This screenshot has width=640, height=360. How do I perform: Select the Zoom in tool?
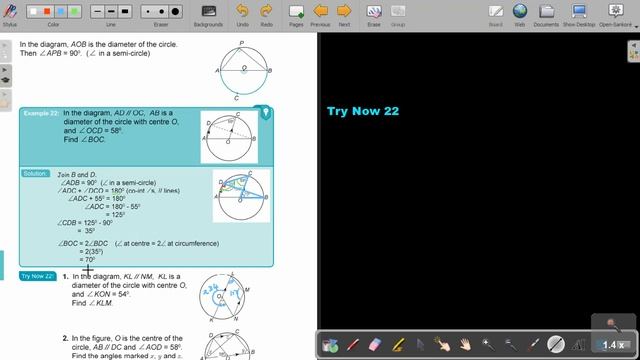point(488,345)
